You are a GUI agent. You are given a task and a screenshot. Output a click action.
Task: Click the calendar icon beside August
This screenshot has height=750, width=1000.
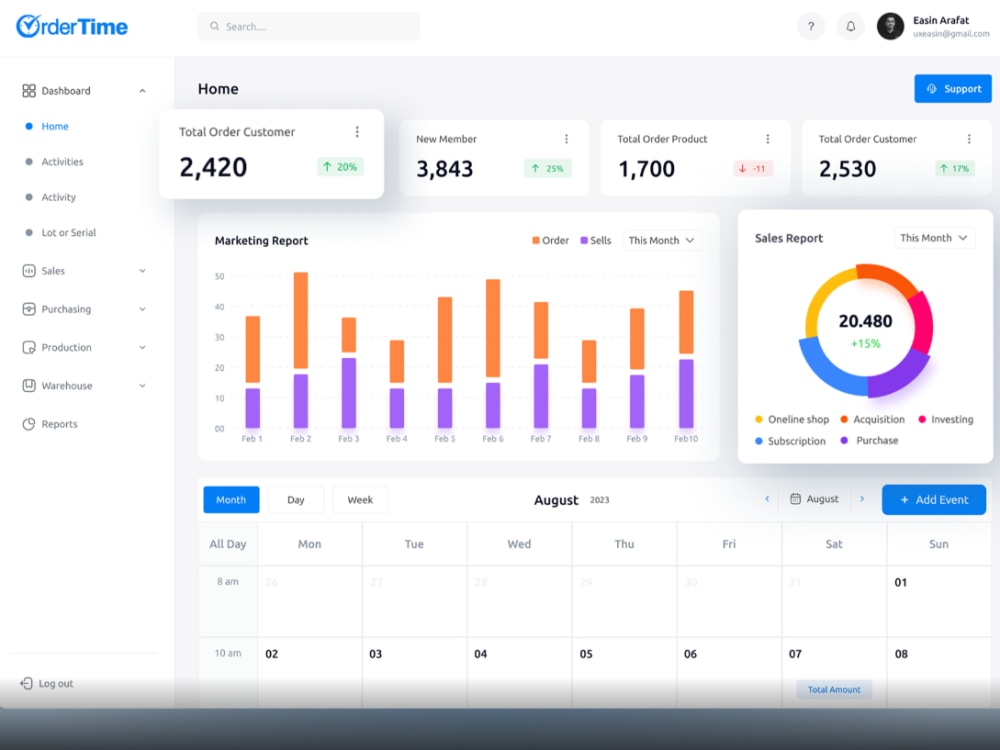coord(795,499)
